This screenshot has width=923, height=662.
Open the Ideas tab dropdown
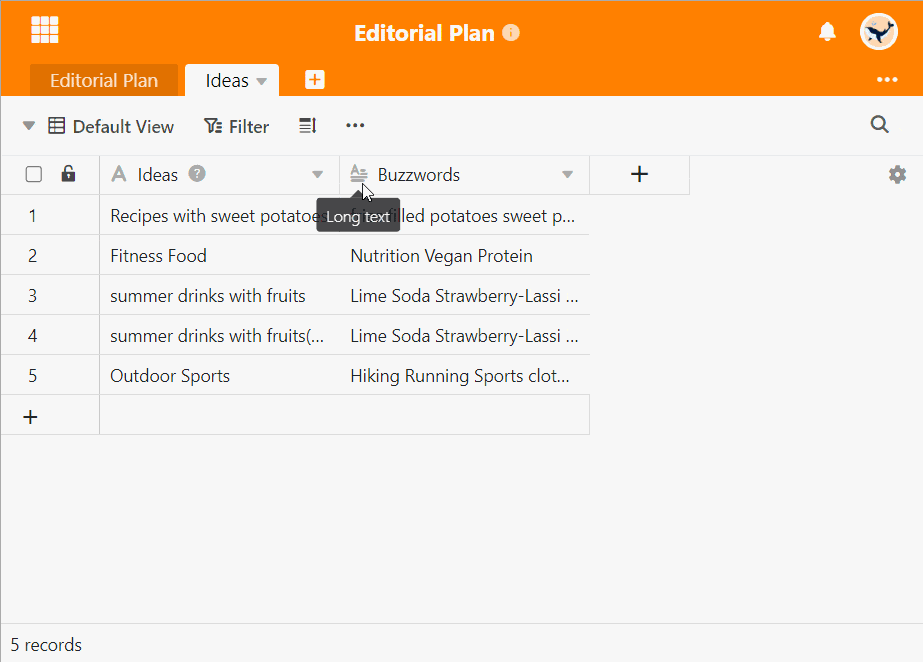point(262,81)
